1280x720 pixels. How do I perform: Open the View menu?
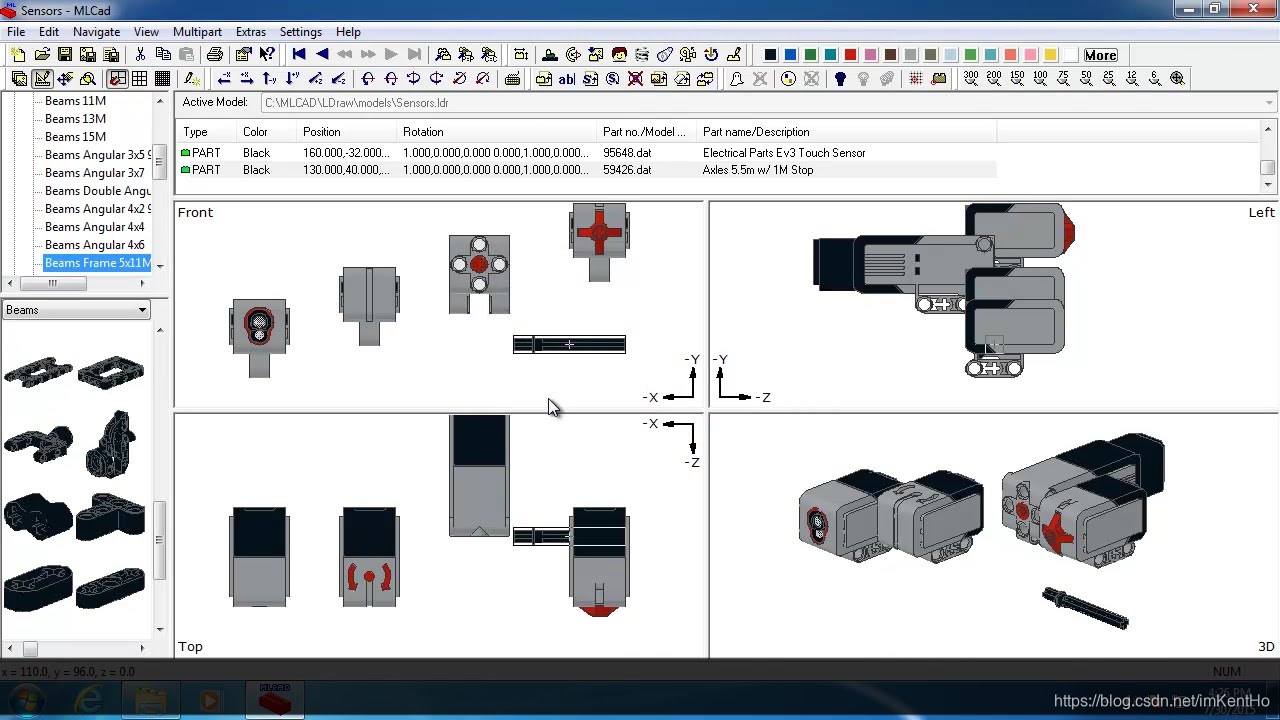(x=146, y=32)
